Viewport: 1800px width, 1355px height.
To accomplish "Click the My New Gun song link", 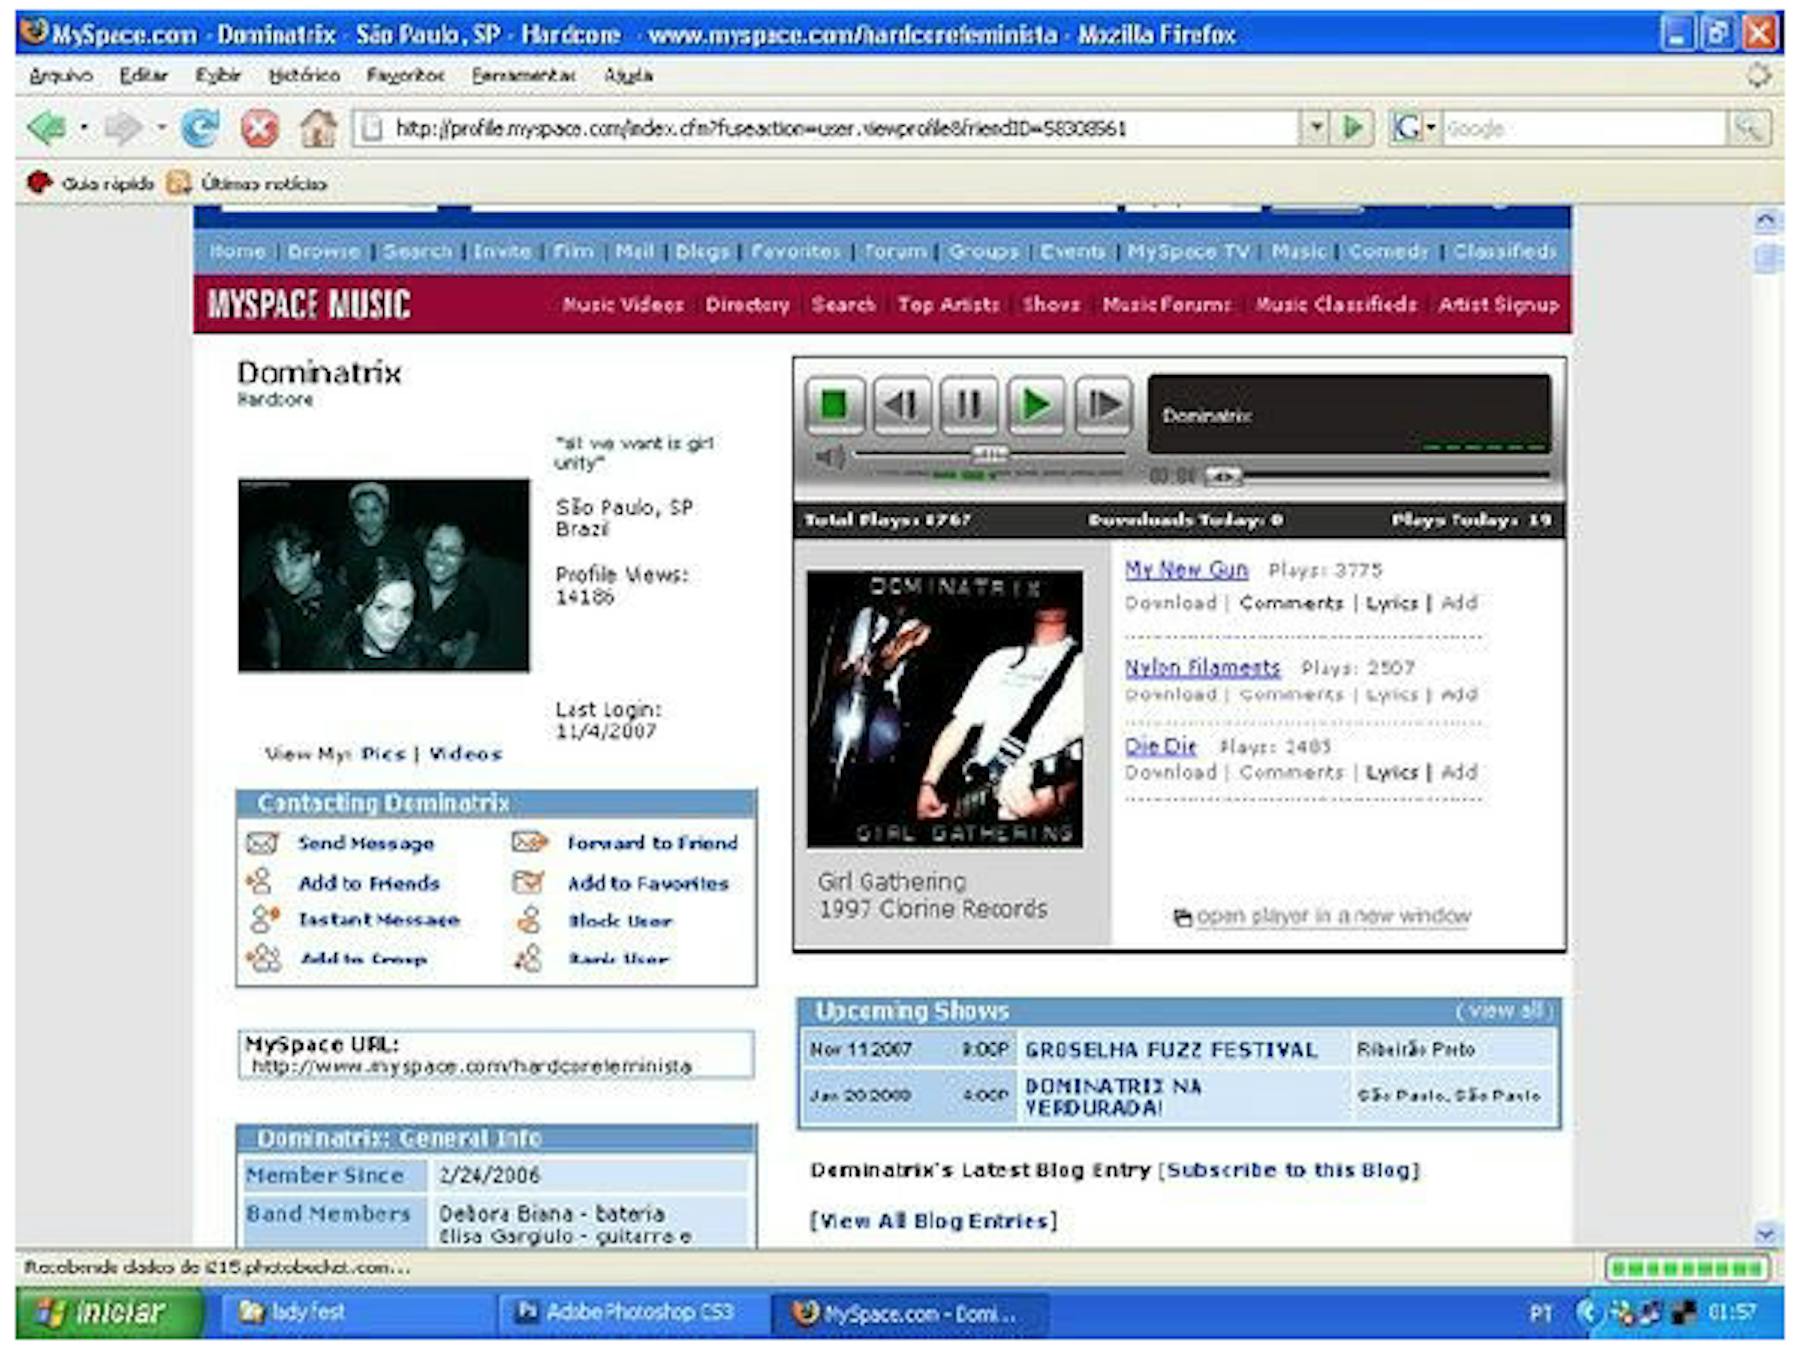I will (x=1186, y=569).
